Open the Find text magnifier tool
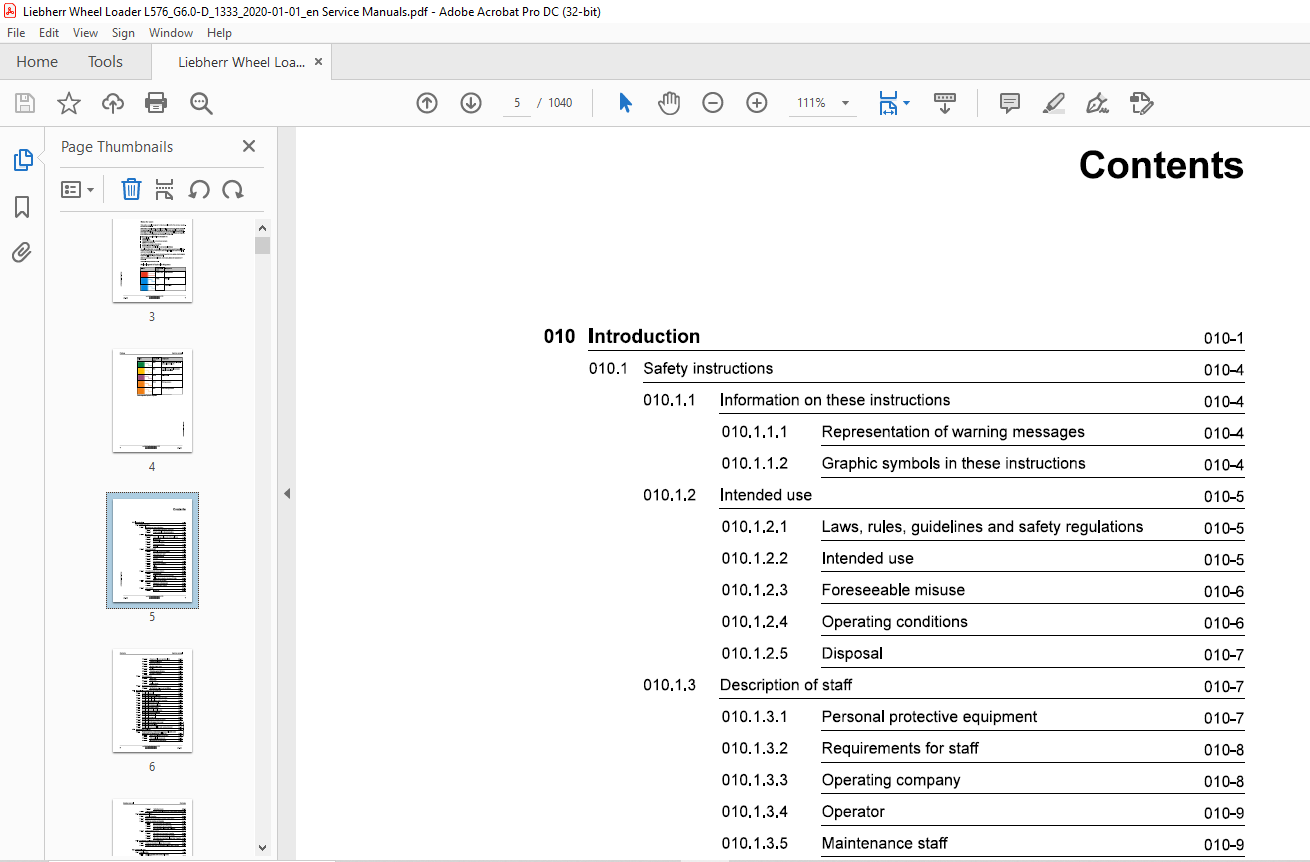The height and width of the screenshot is (862, 1310). (x=201, y=103)
